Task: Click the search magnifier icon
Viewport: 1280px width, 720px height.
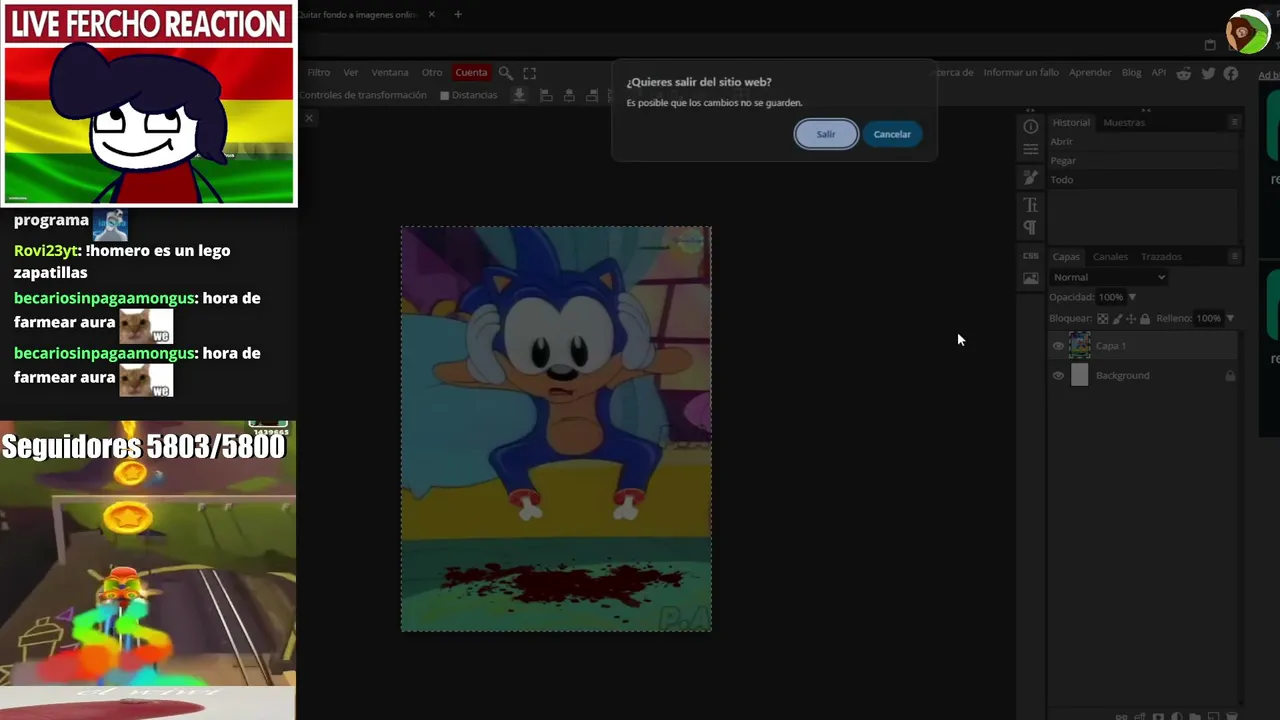Action: pos(506,73)
